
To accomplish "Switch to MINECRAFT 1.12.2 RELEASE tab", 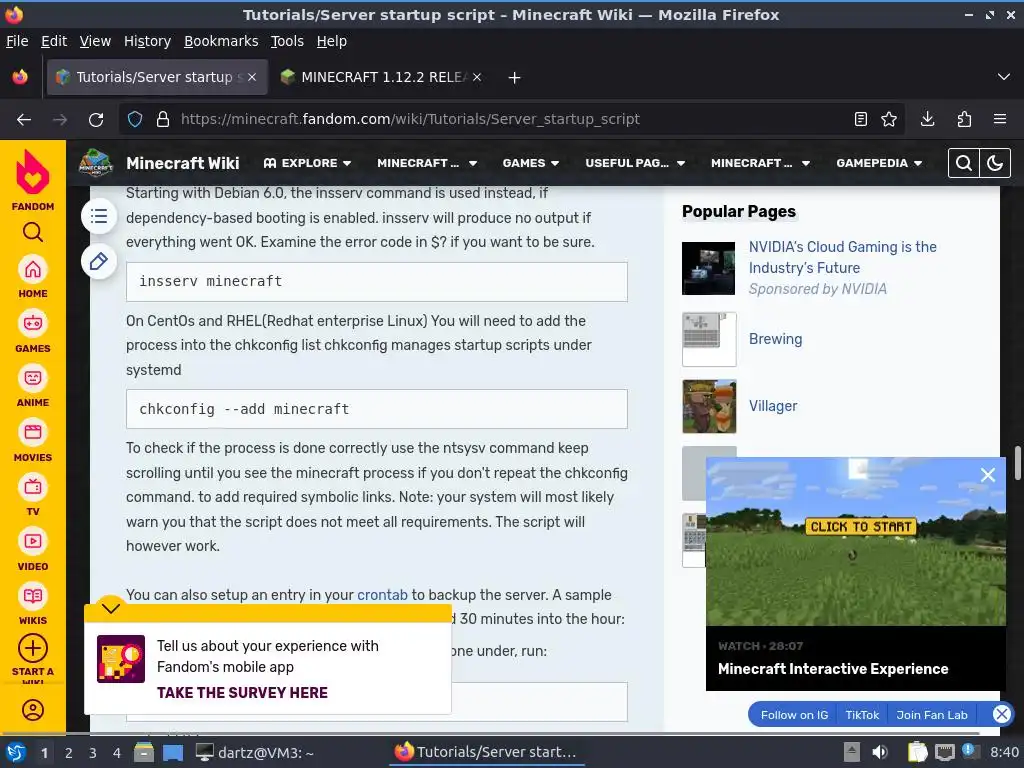I will click(381, 77).
